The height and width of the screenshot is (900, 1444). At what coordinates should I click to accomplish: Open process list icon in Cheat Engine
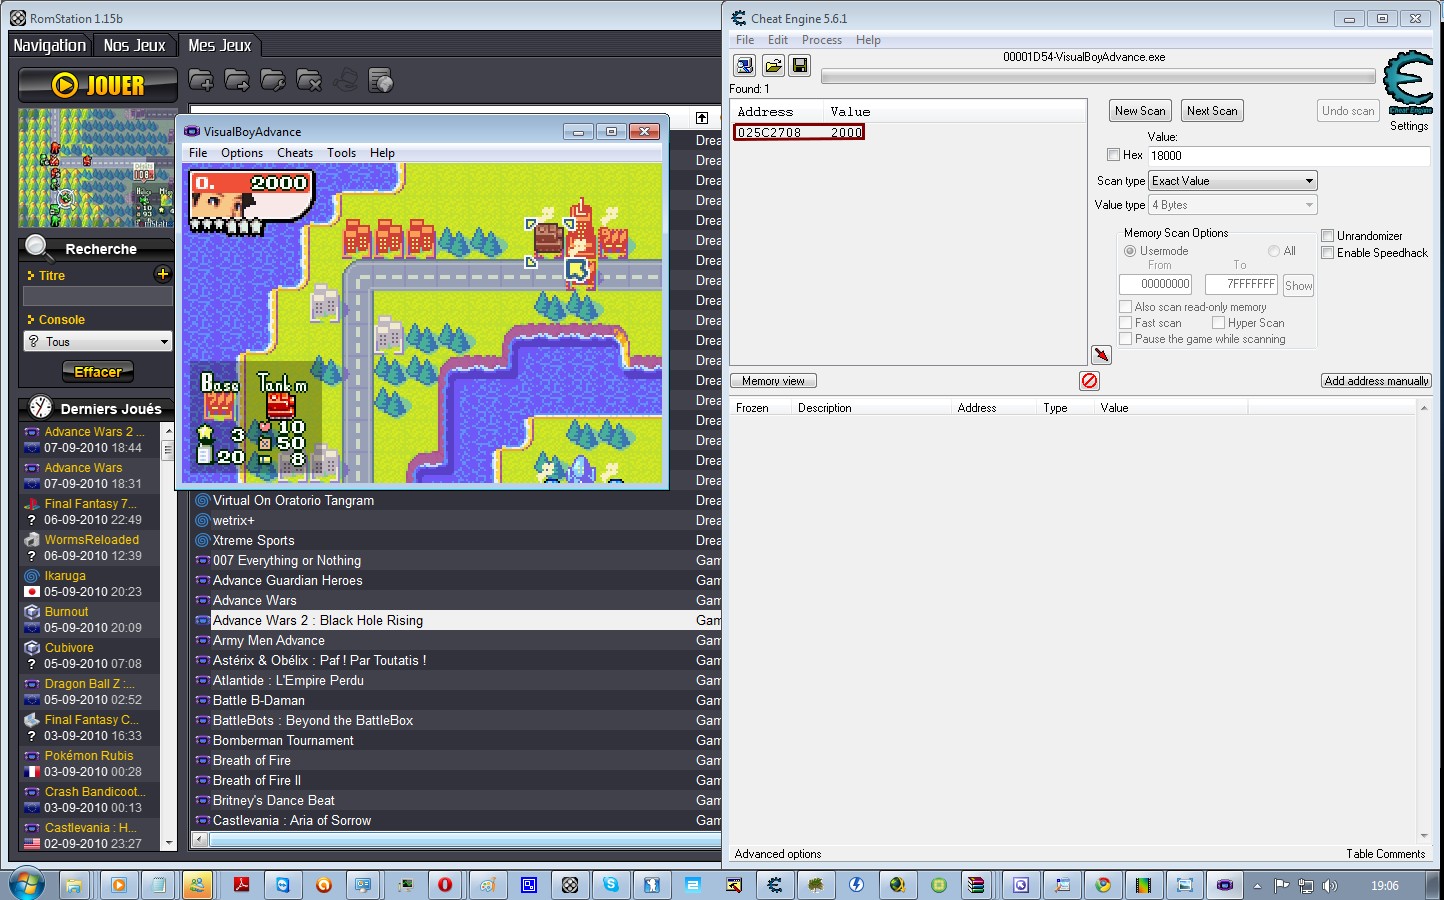(x=744, y=66)
